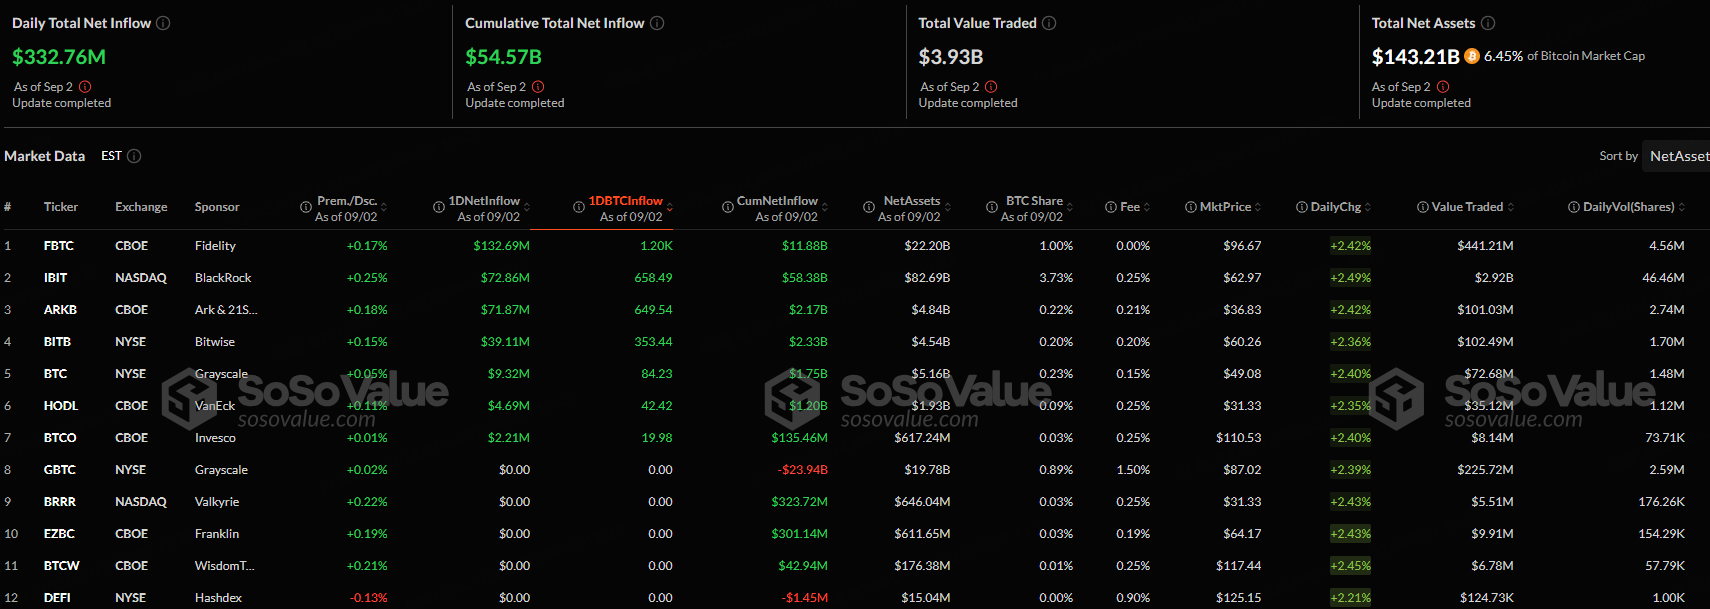The width and height of the screenshot is (1710, 609).
Task: Click info icon next to EST label
Action: pos(134,156)
